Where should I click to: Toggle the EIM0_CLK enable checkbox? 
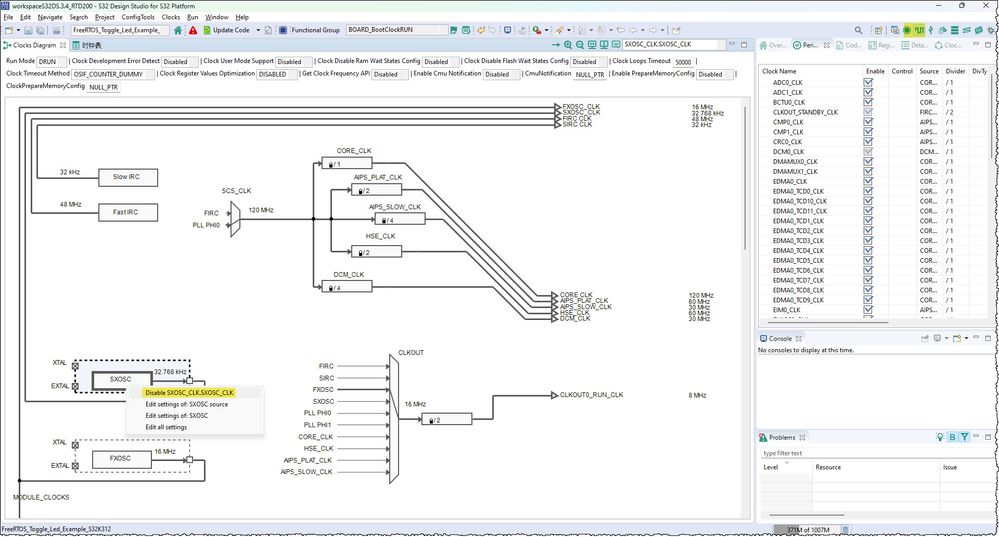[x=868, y=310]
